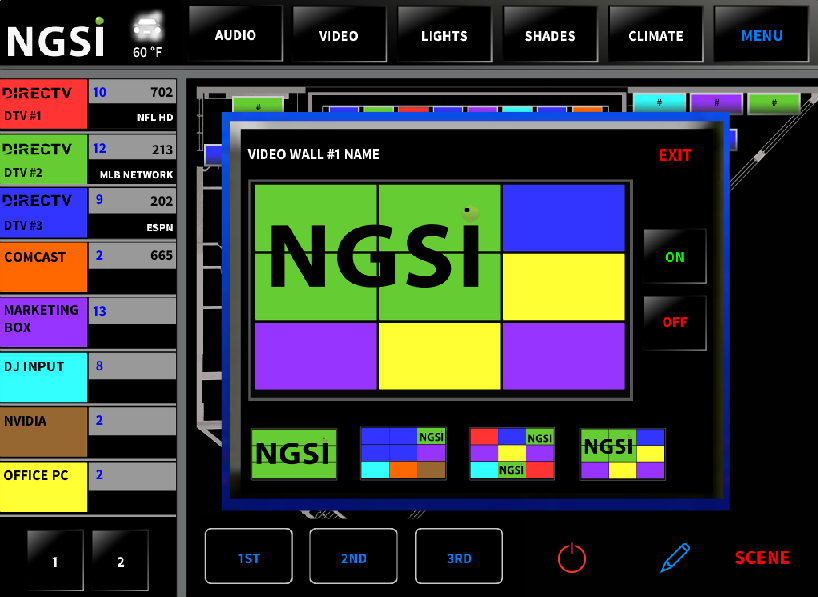Click the bottom-right purple wall cell

[x=563, y=356]
